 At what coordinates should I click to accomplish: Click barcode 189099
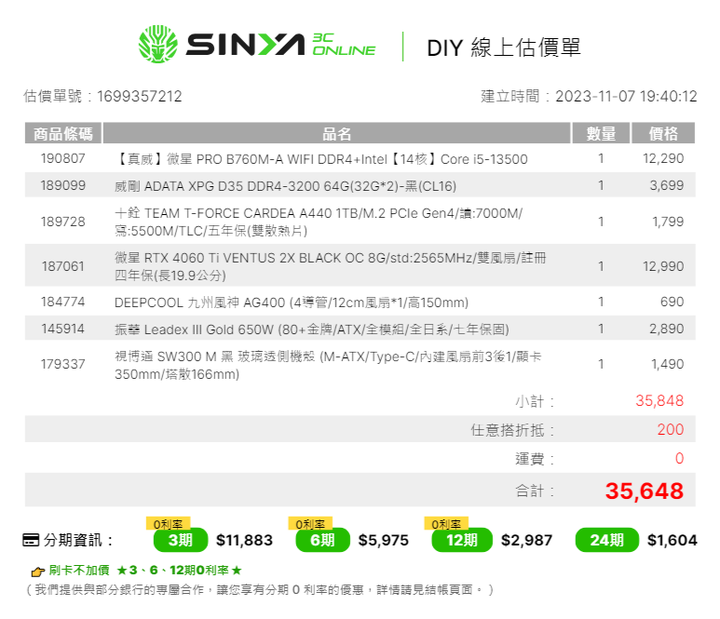pos(63,186)
